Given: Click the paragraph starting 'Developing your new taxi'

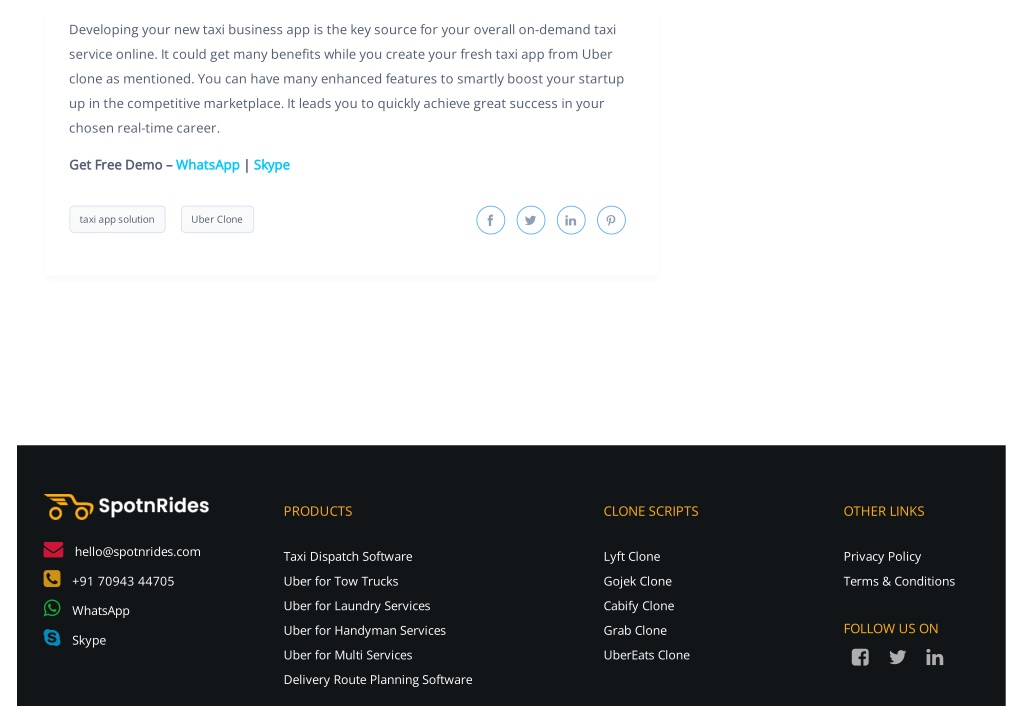Looking at the screenshot, I should [x=346, y=78].
